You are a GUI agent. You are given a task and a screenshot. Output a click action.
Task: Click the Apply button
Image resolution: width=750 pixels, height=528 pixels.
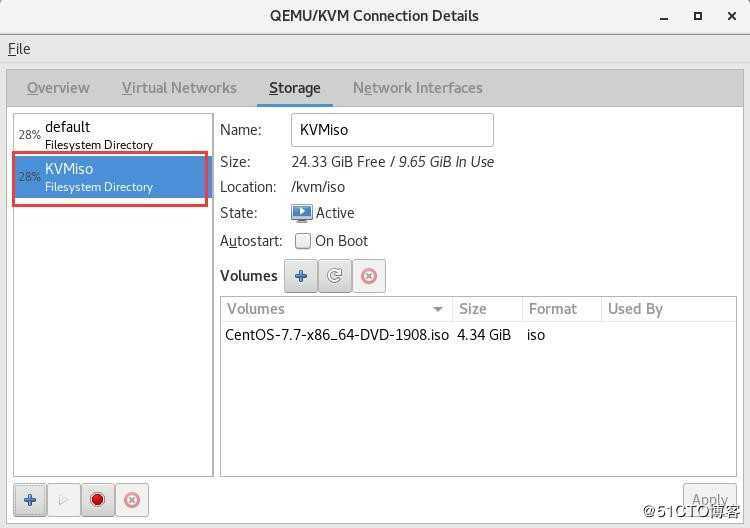[x=710, y=499]
